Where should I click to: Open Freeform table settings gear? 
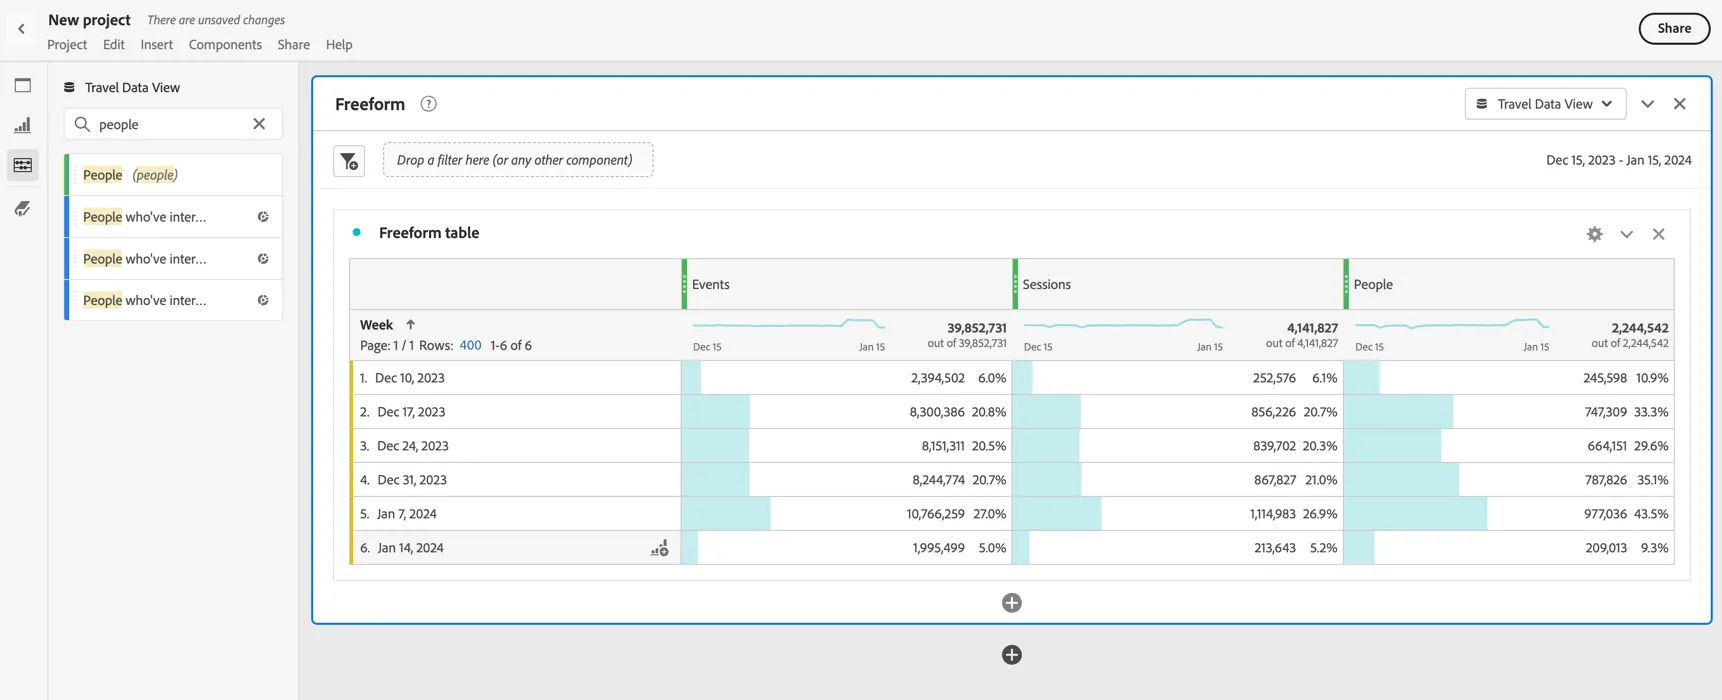[x=1594, y=234]
